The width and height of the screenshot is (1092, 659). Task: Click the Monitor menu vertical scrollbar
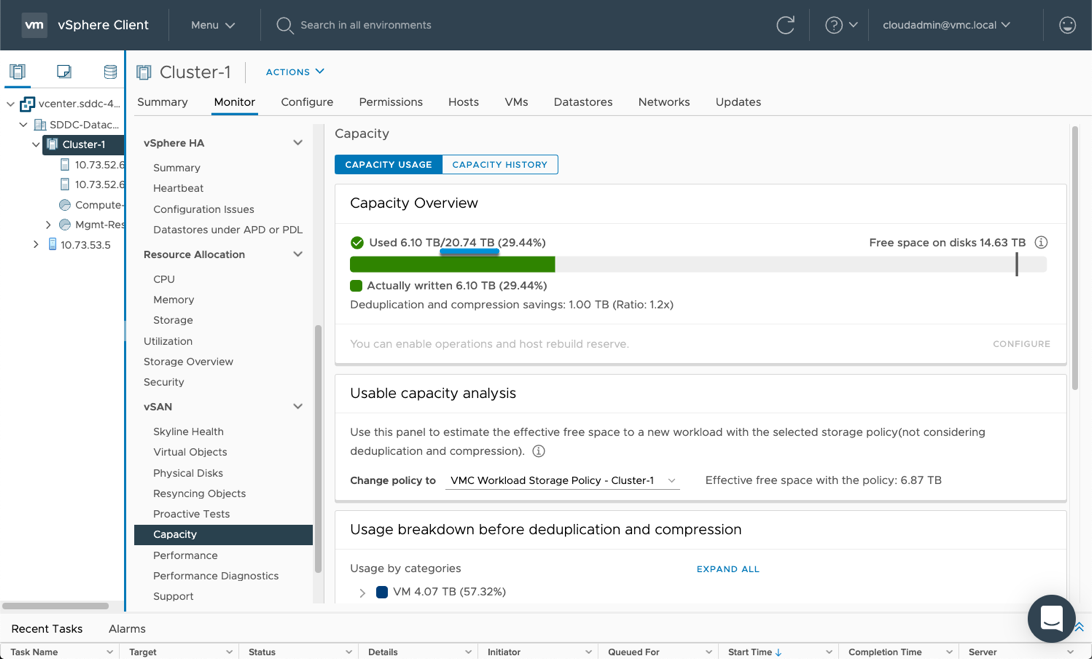(318, 449)
